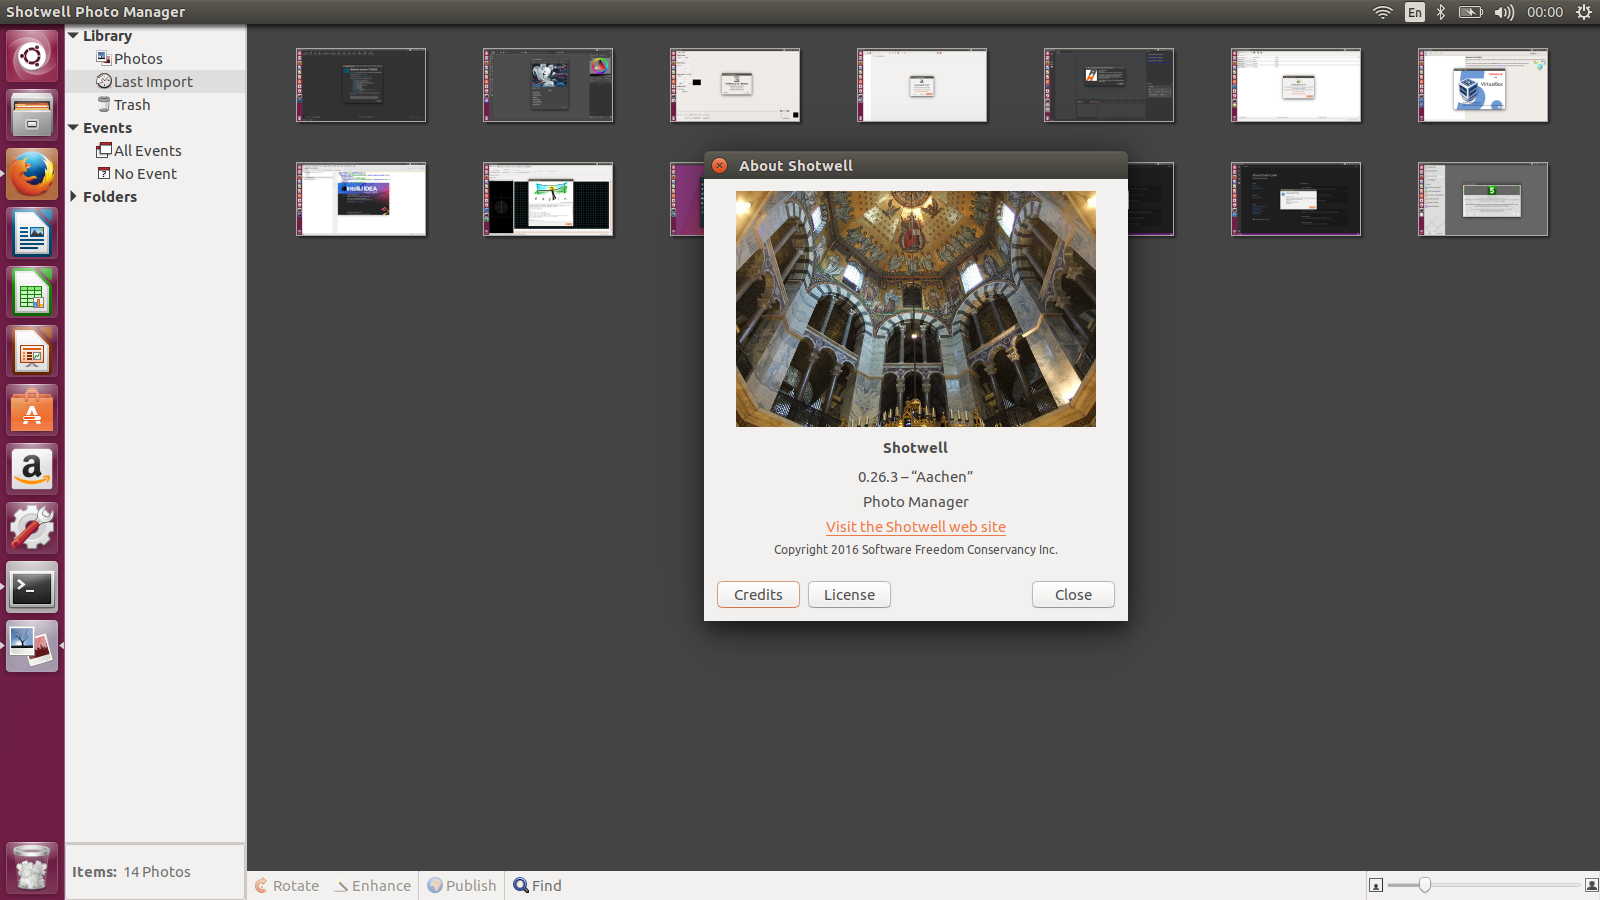This screenshot has width=1600, height=900.
Task: Select the gray thumbnail with green badge
Action: [x=1483, y=199]
